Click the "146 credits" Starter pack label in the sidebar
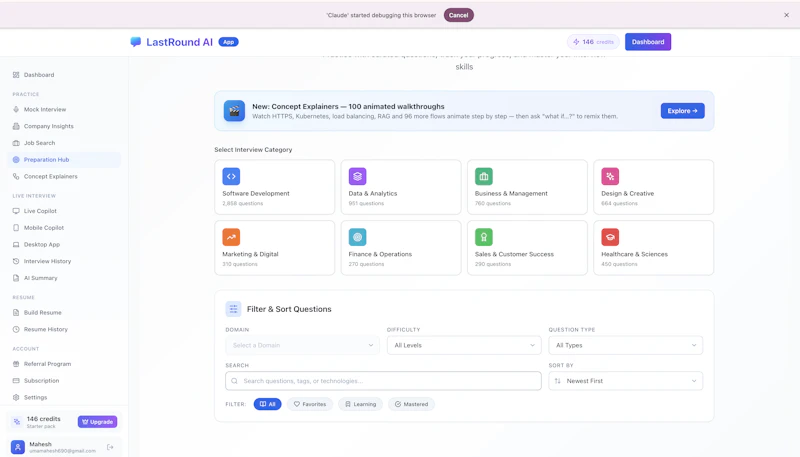This screenshot has width=800, height=457. 43,419
